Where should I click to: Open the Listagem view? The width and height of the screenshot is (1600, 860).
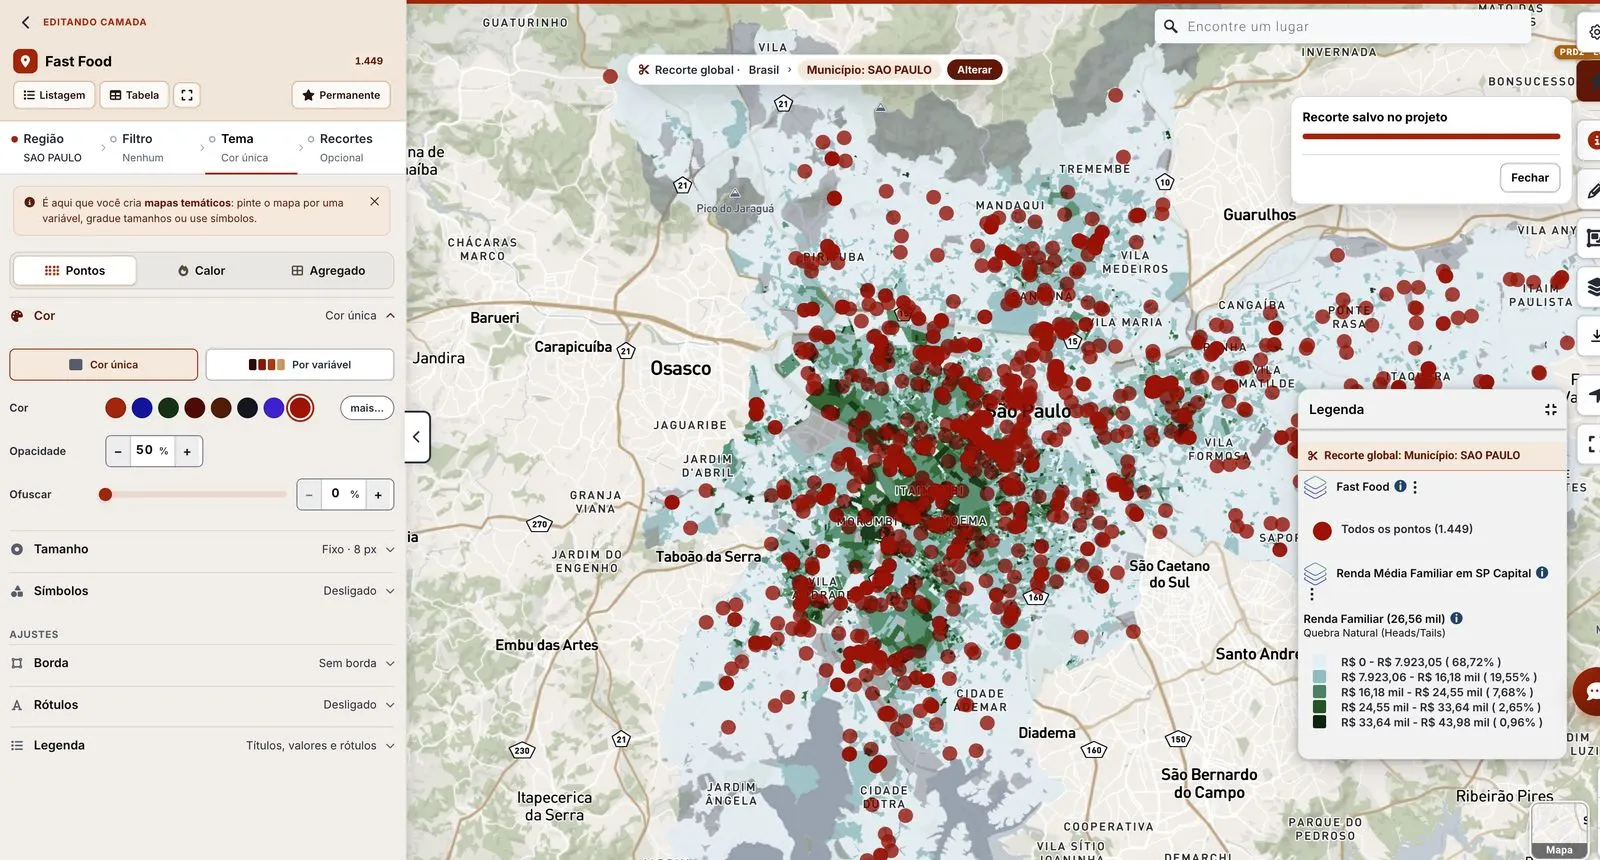coord(55,95)
